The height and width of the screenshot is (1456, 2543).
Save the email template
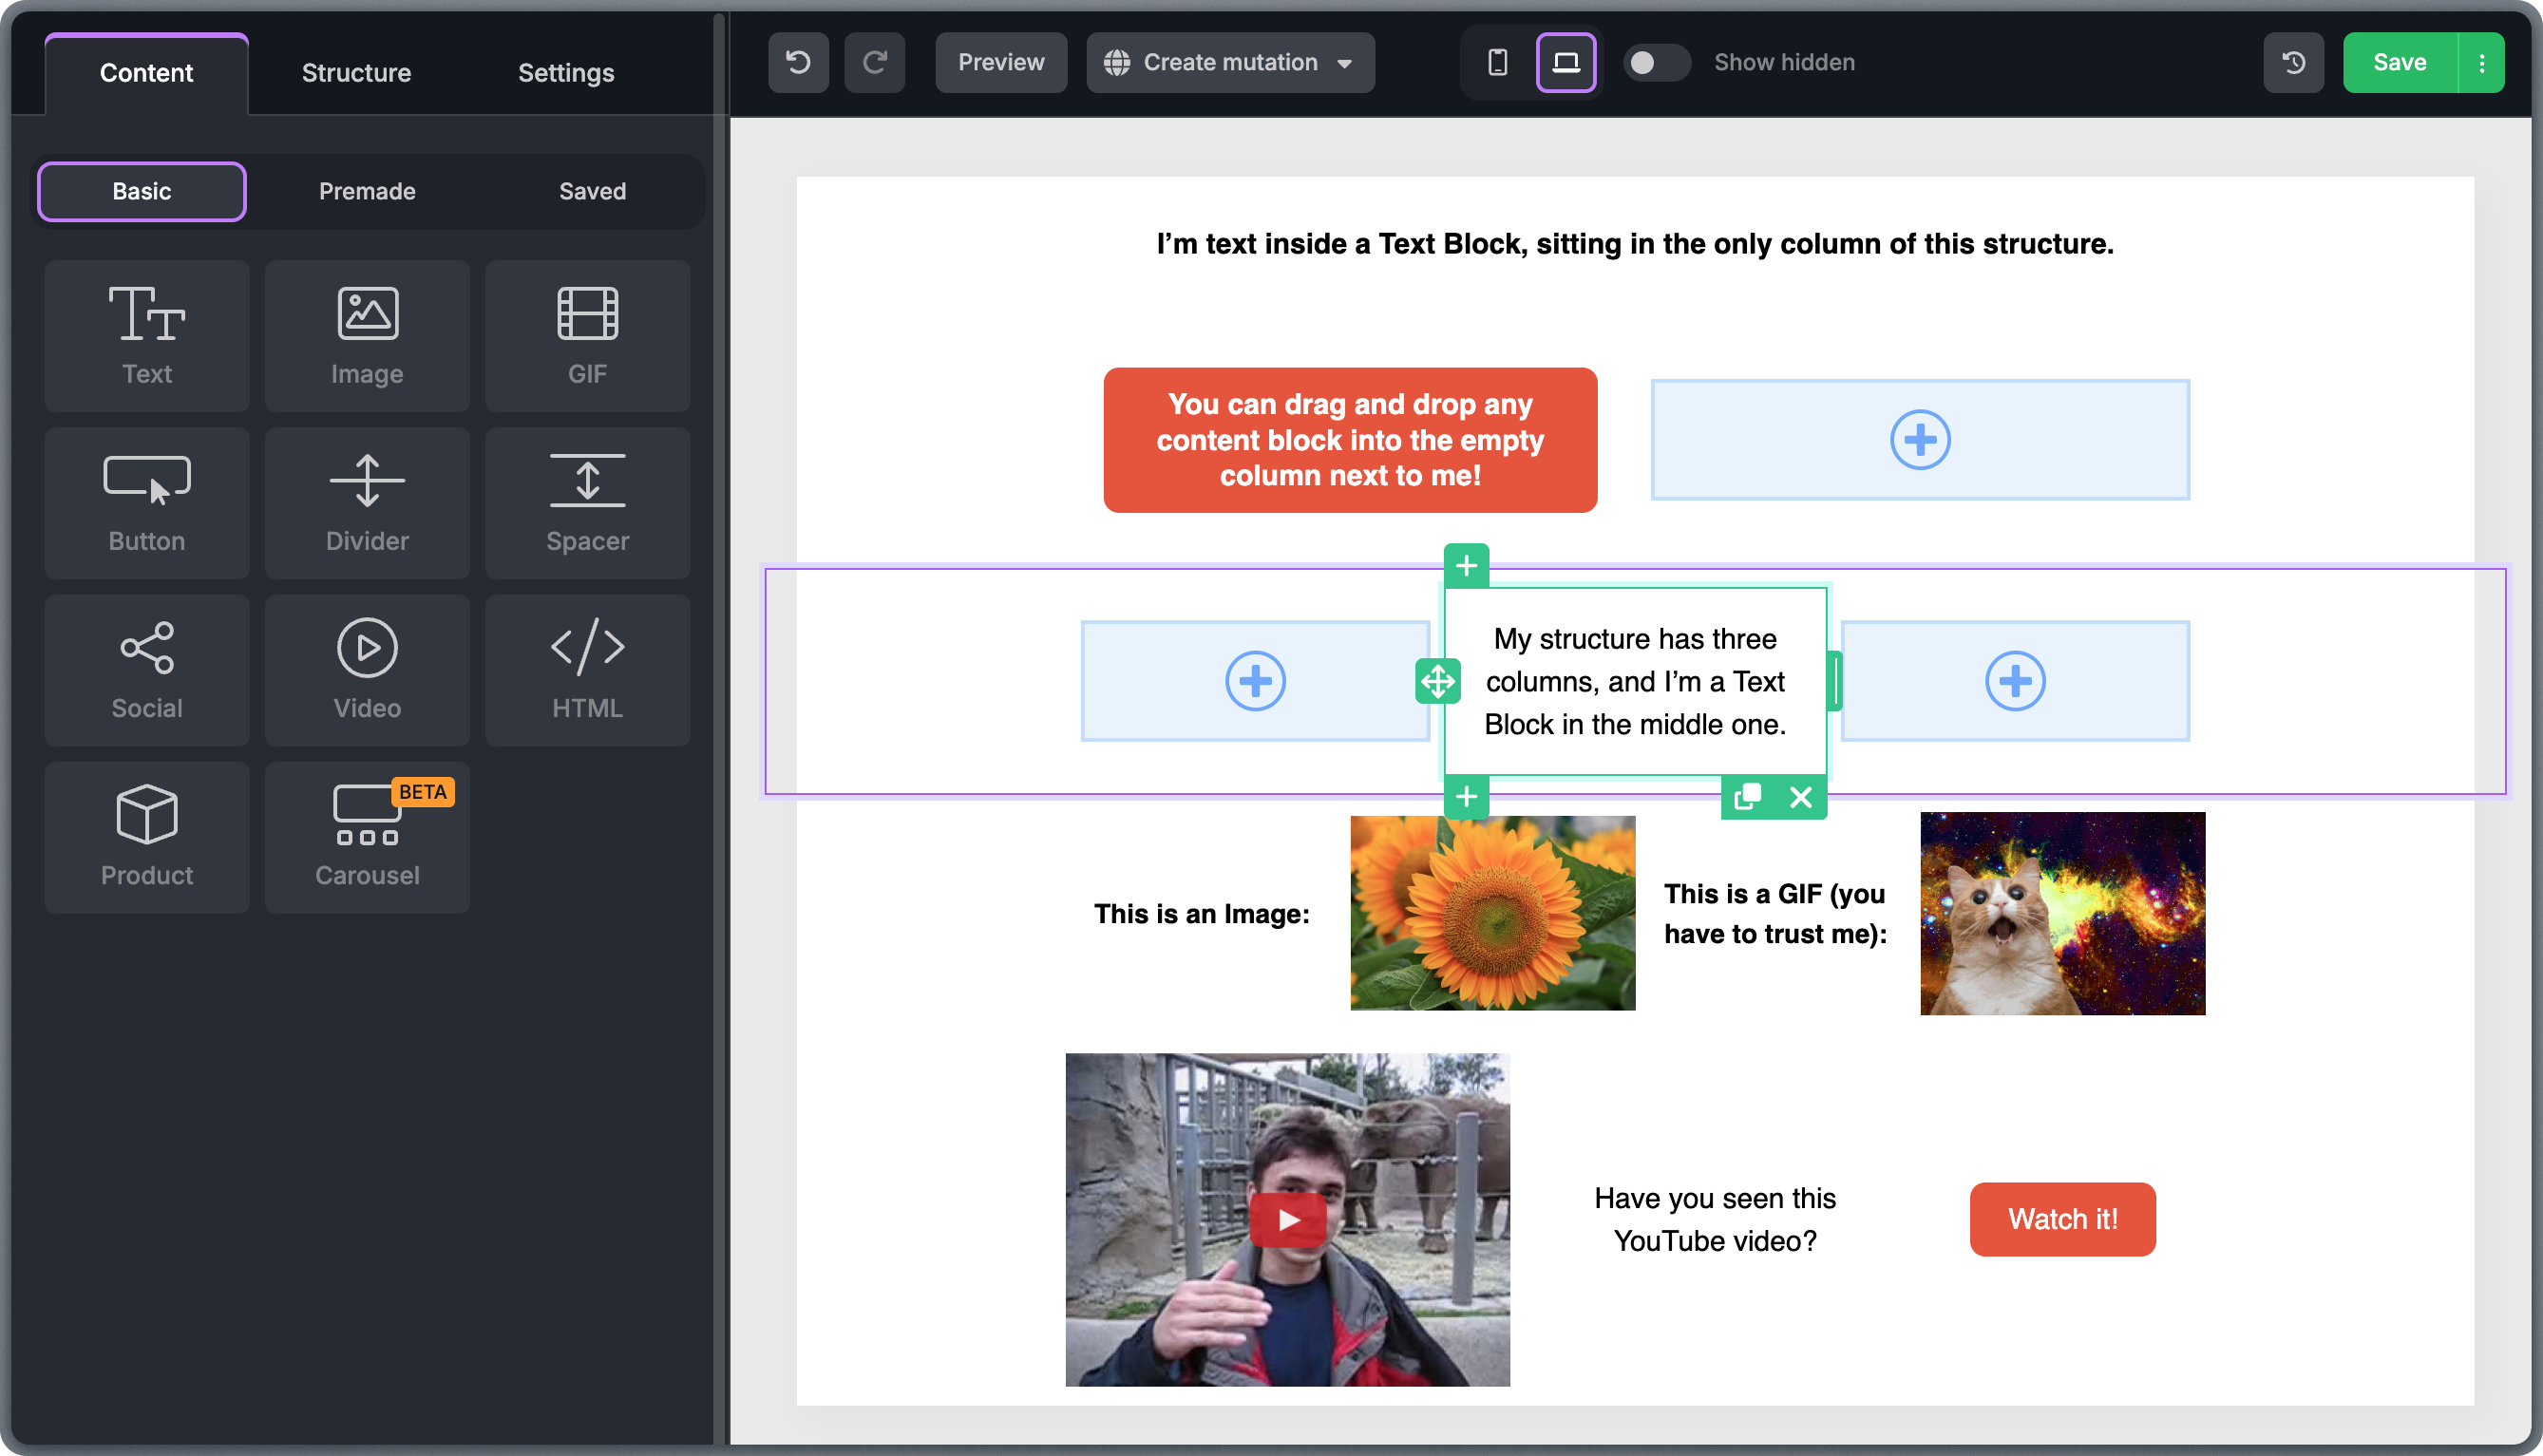coord(2399,62)
